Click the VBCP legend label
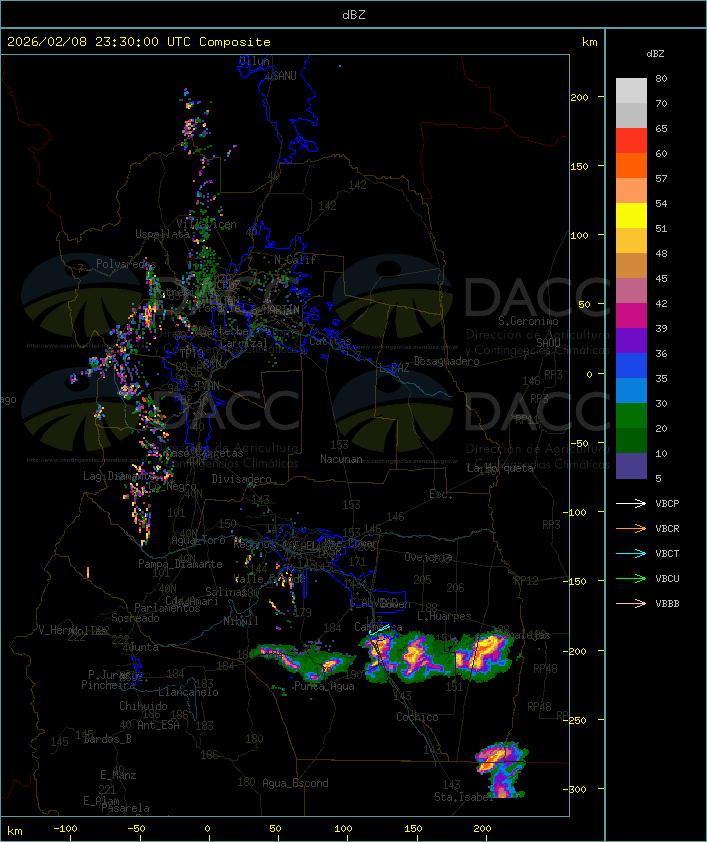The width and height of the screenshot is (707, 842). [x=667, y=504]
